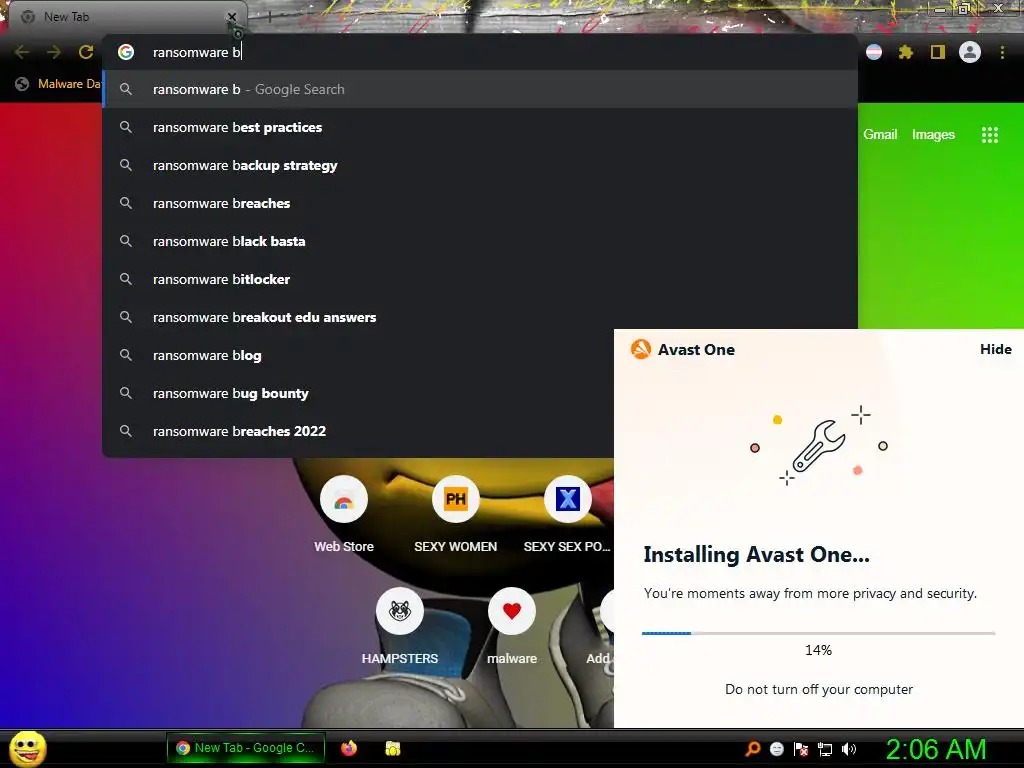Open the Extensions puzzle-piece menu

[906, 52]
